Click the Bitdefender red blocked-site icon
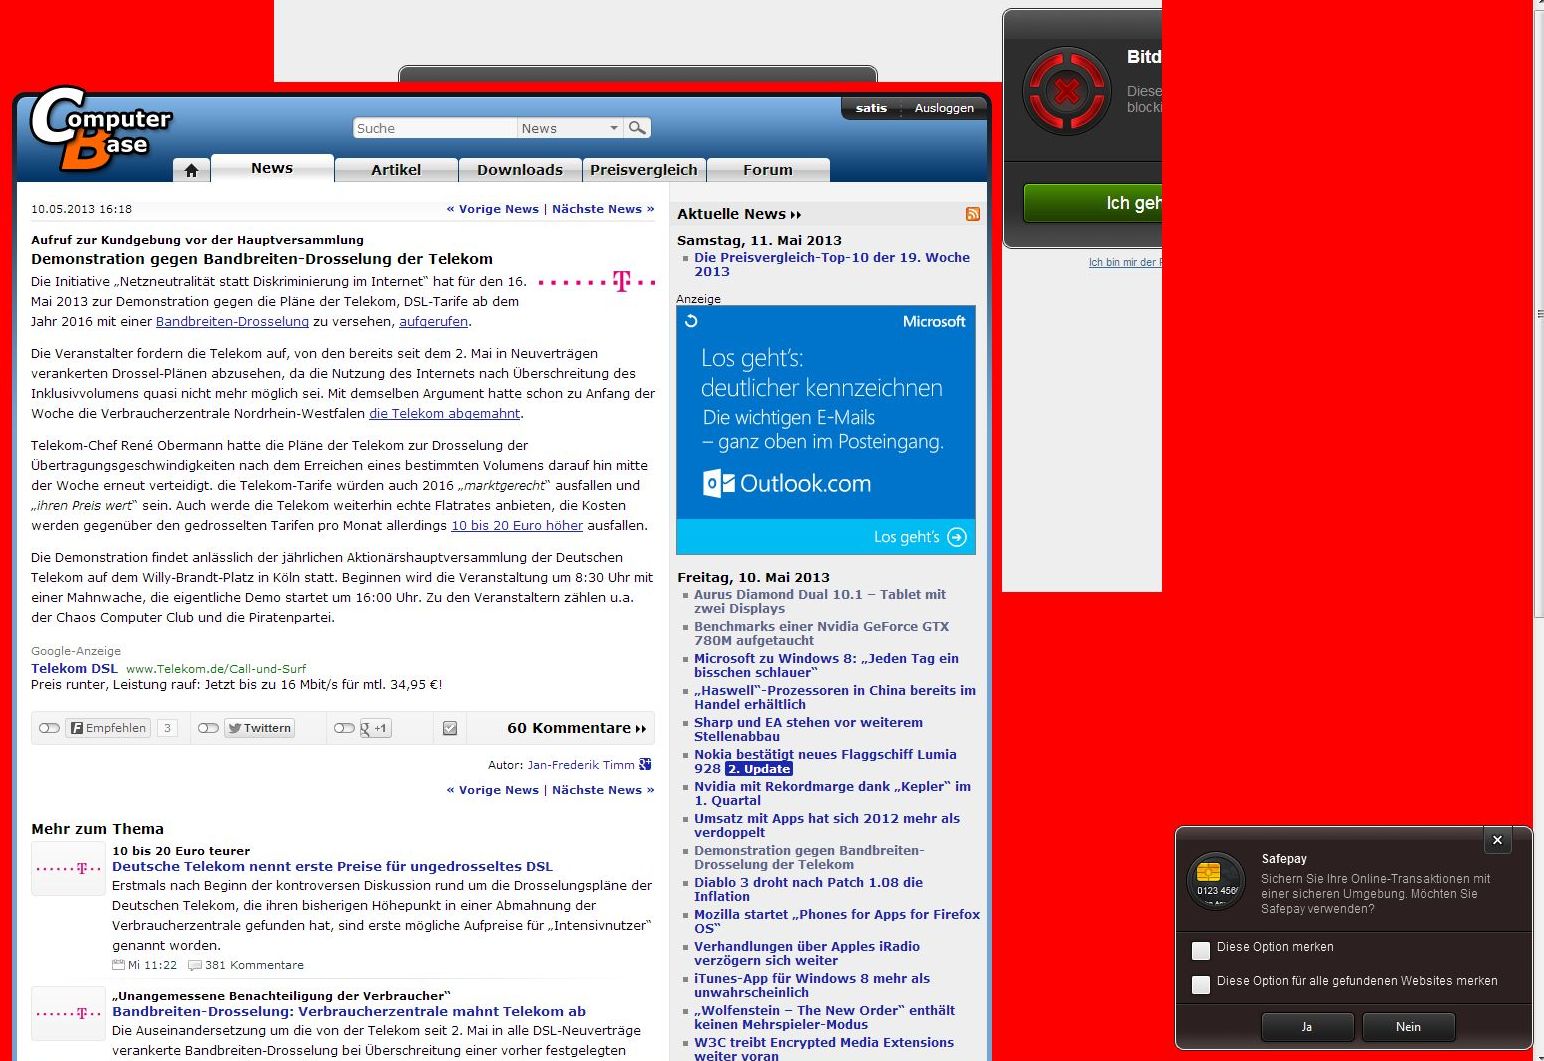1544x1061 pixels. point(1067,91)
